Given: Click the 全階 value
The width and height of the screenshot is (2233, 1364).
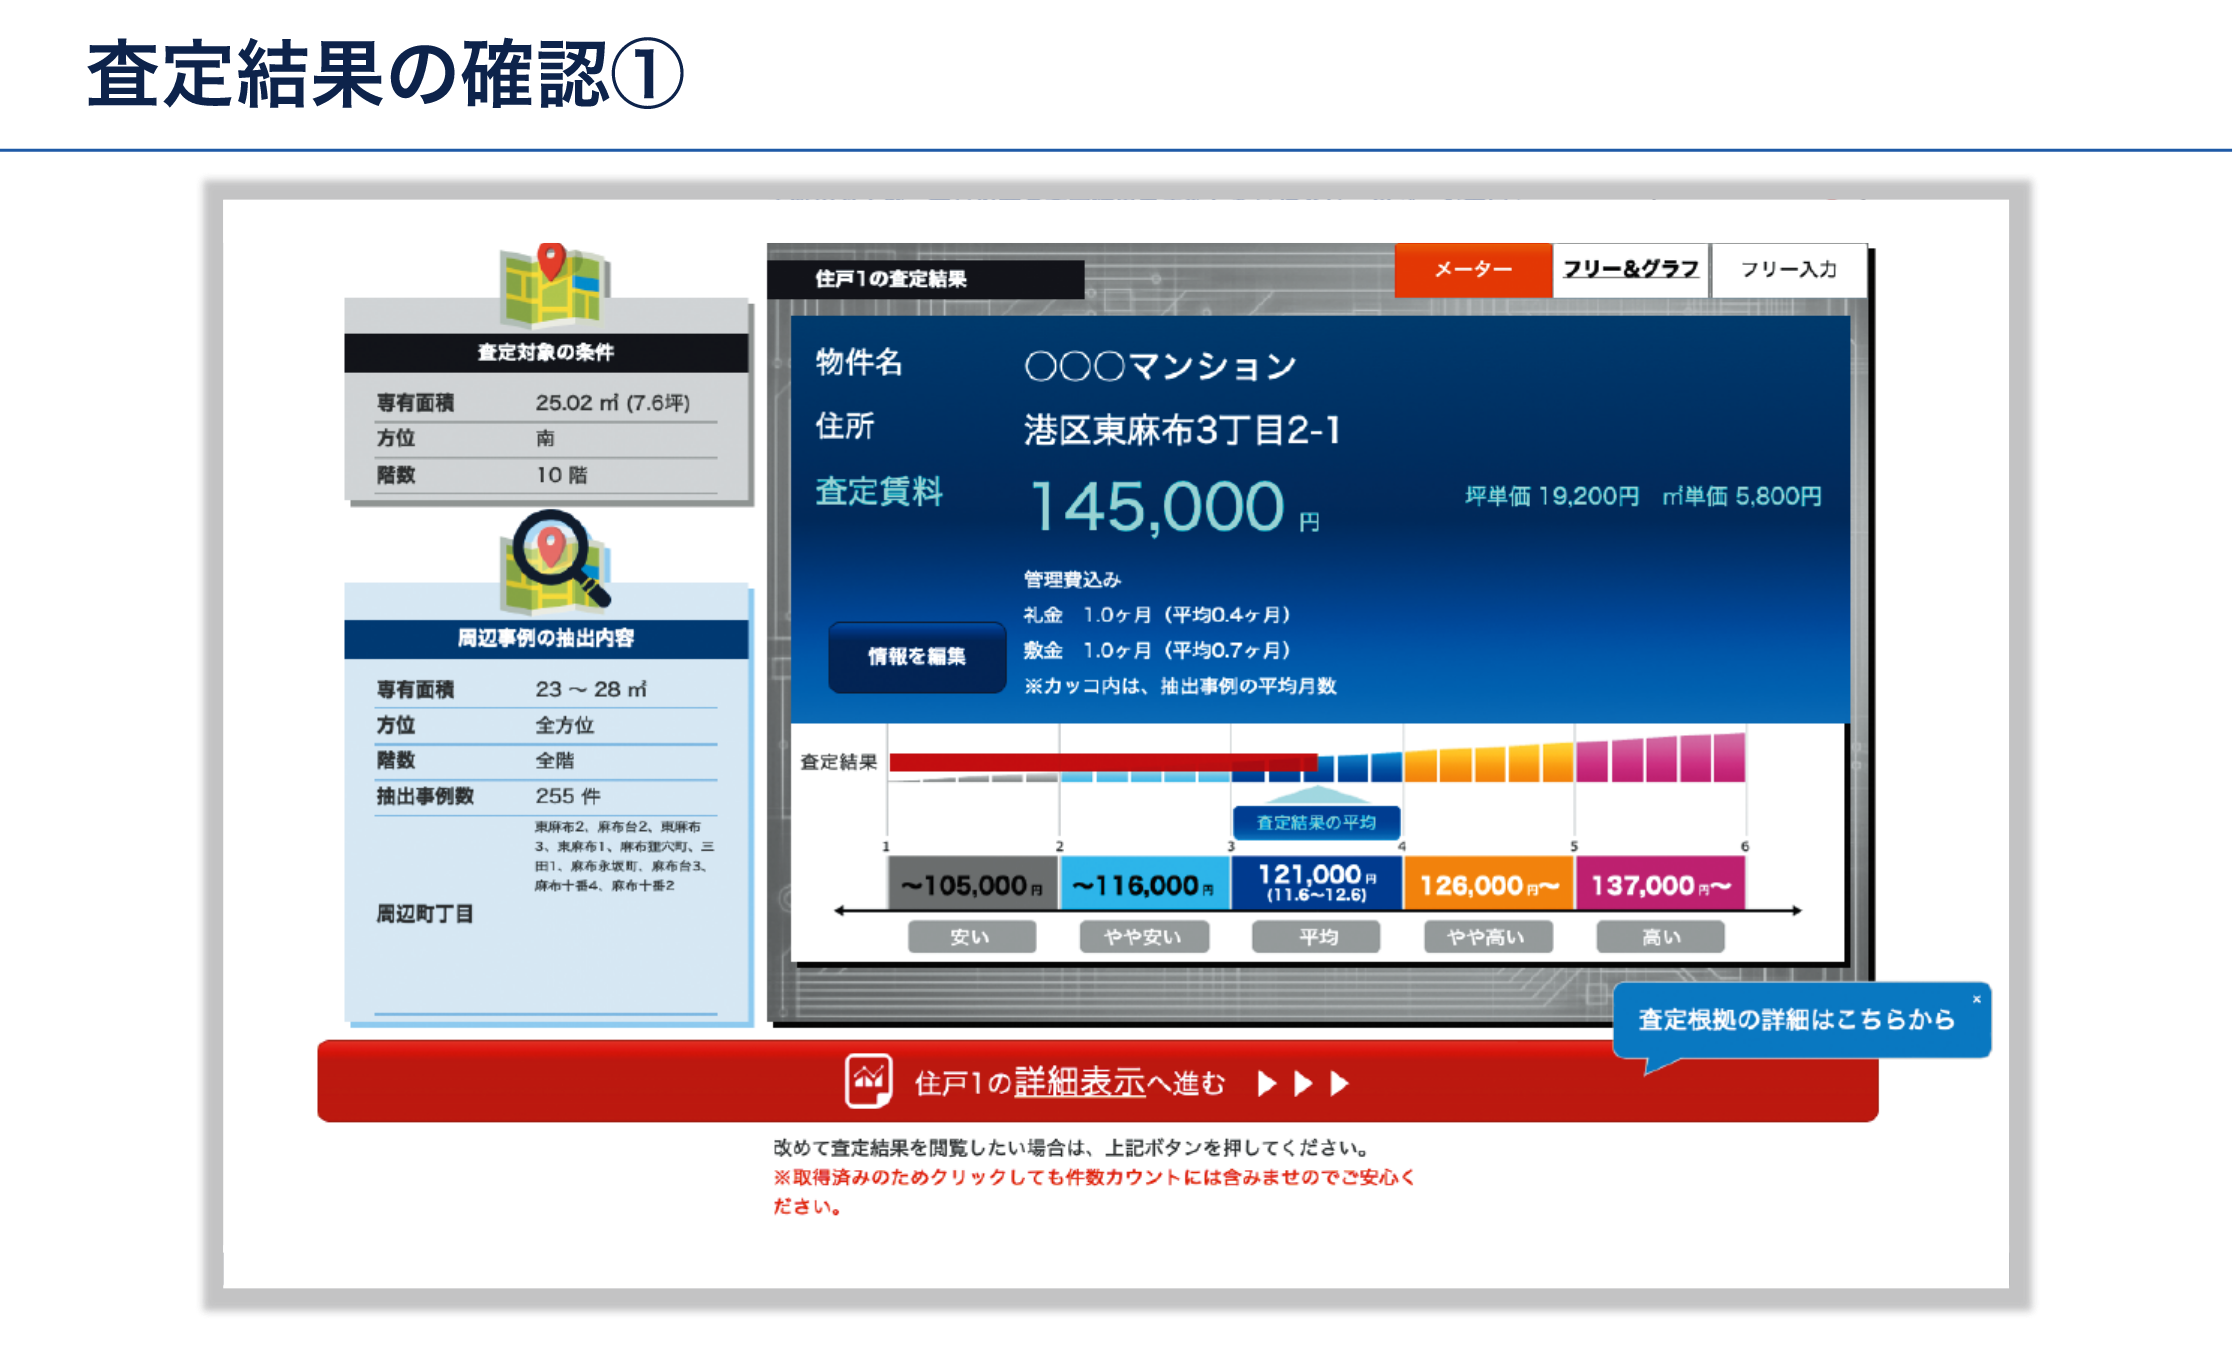Looking at the screenshot, I should pos(555,760).
